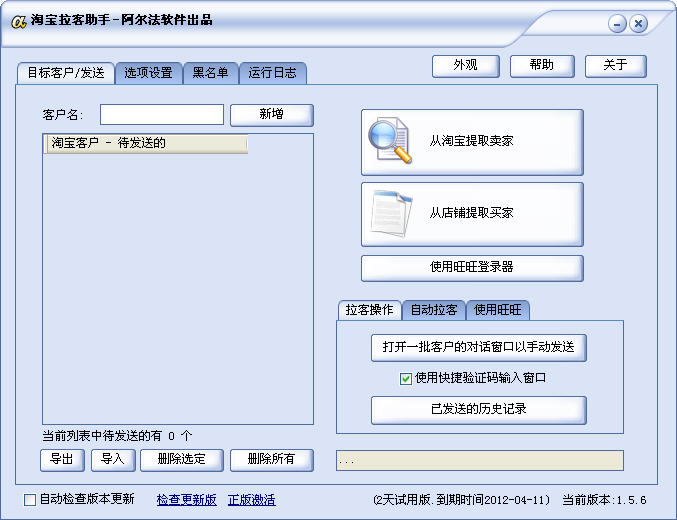This screenshot has height=520, width=677.
Task: Select the 拉客操作 sub-tab
Action: (370, 310)
